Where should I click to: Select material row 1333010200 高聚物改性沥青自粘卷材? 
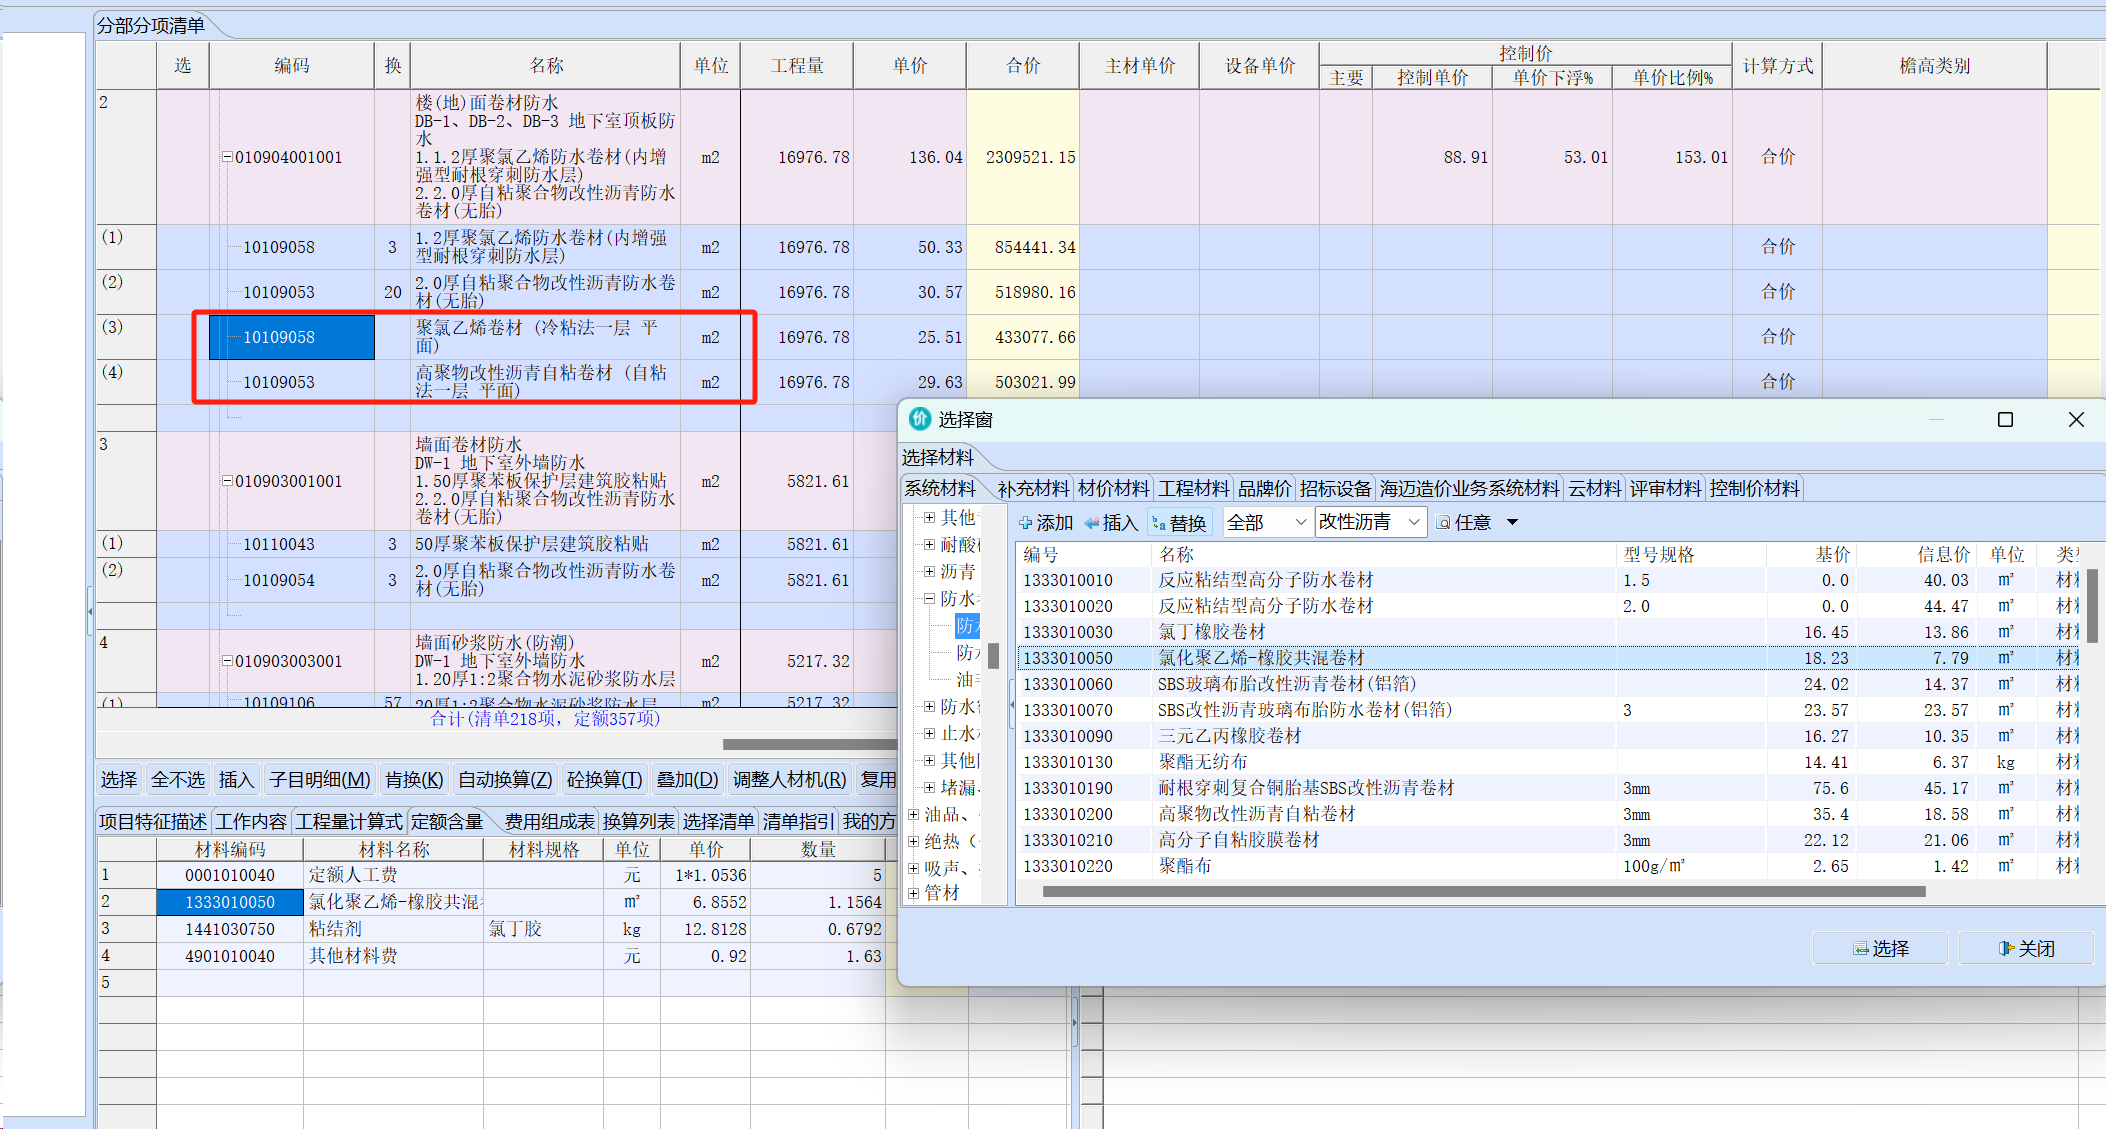1550,814
